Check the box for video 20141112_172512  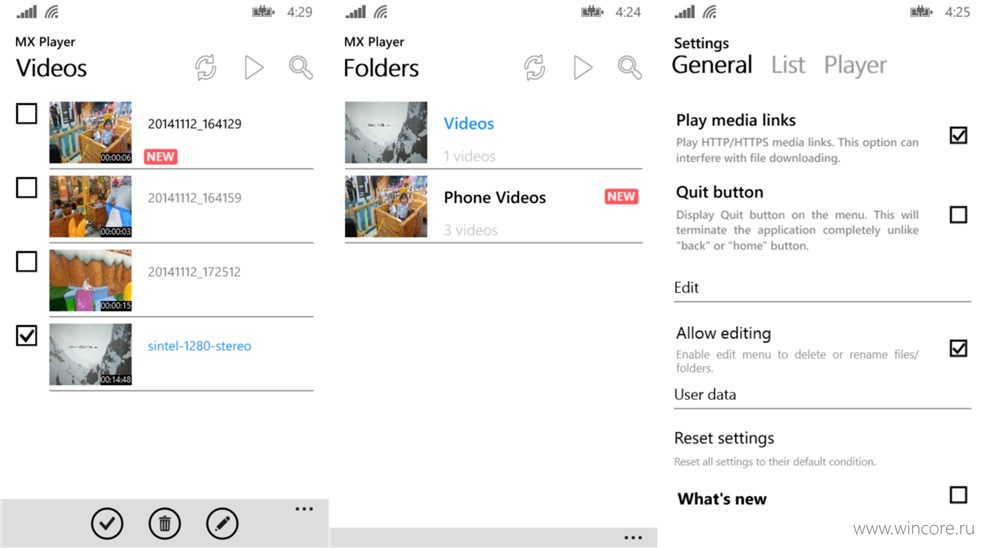[26, 262]
